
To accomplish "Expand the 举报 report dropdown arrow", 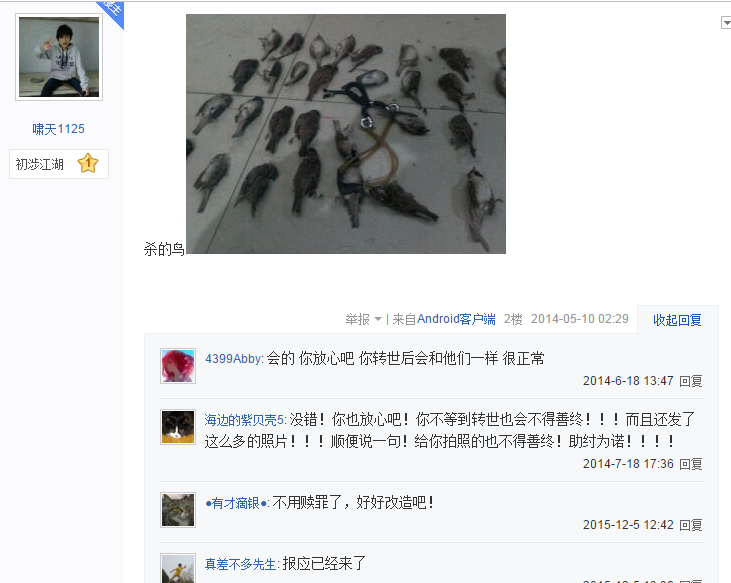I will [378, 319].
